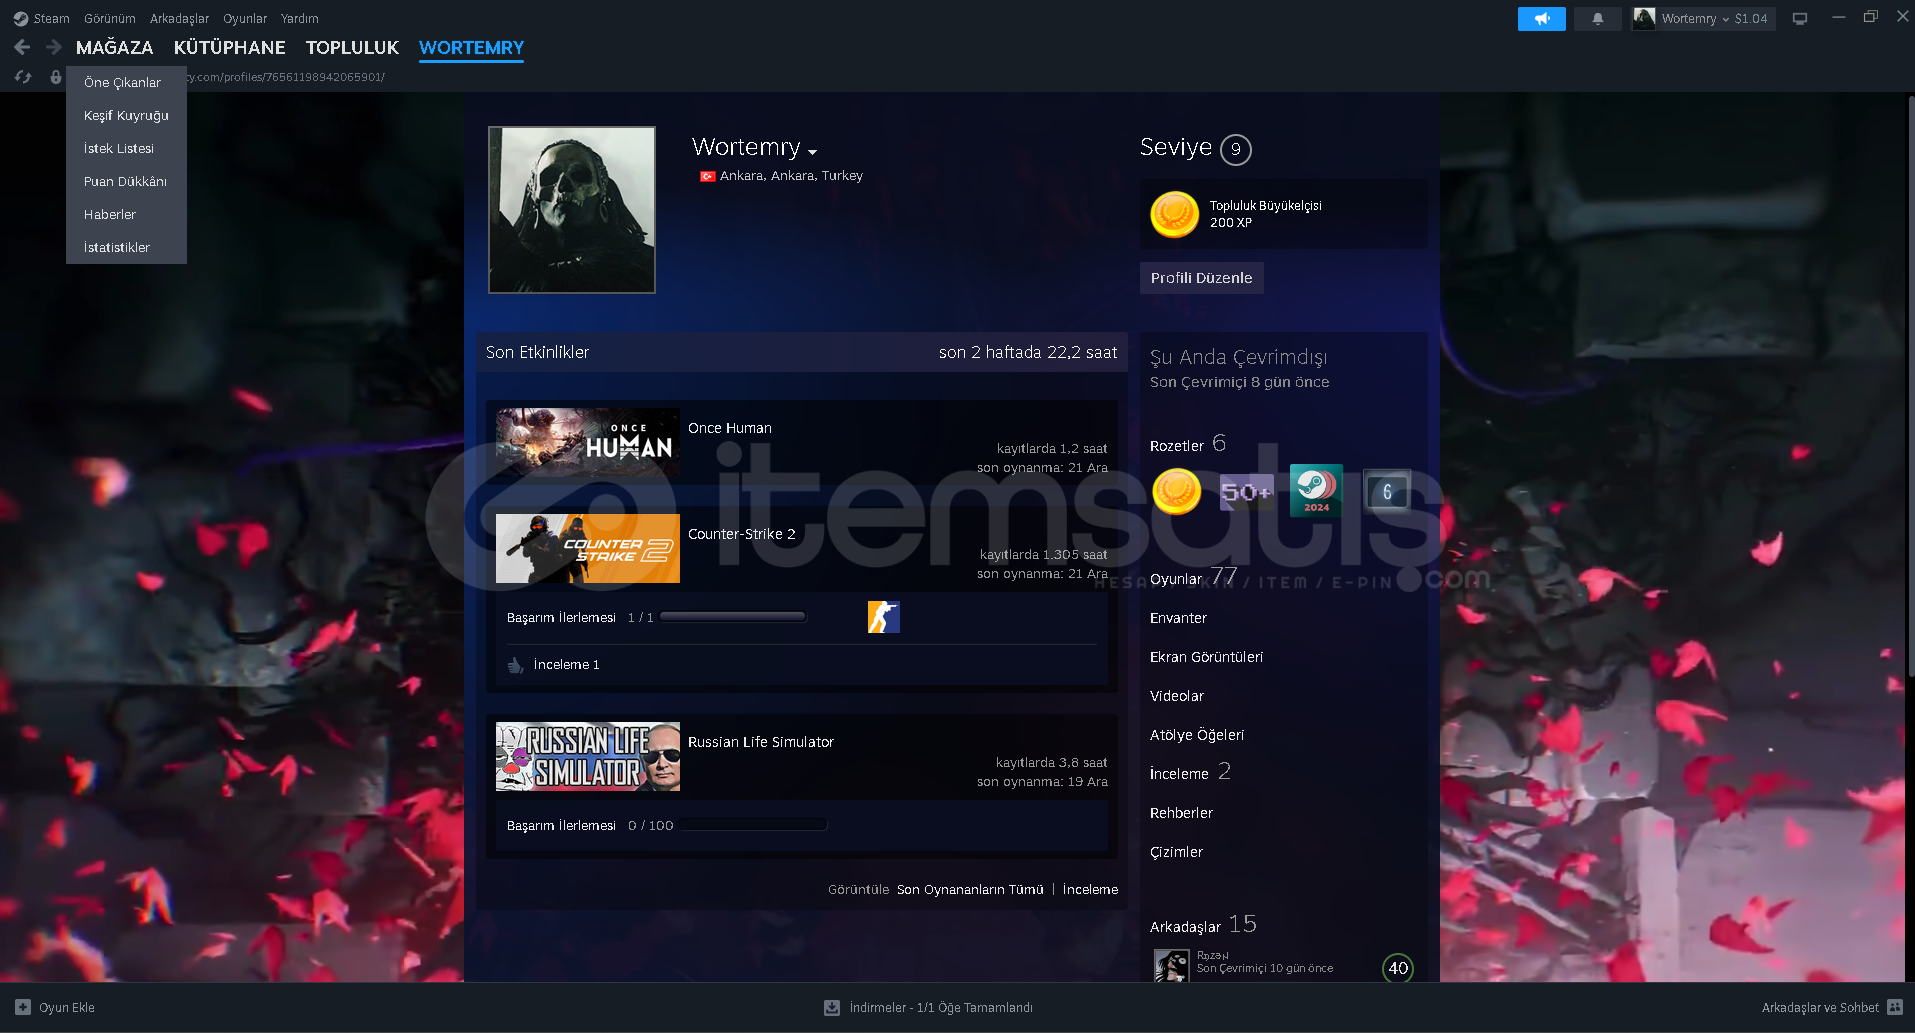Open Ekran Görüntüleri
Image resolution: width=1915 pixels, height=1033 pixels.
click(x=1206, y=657)
